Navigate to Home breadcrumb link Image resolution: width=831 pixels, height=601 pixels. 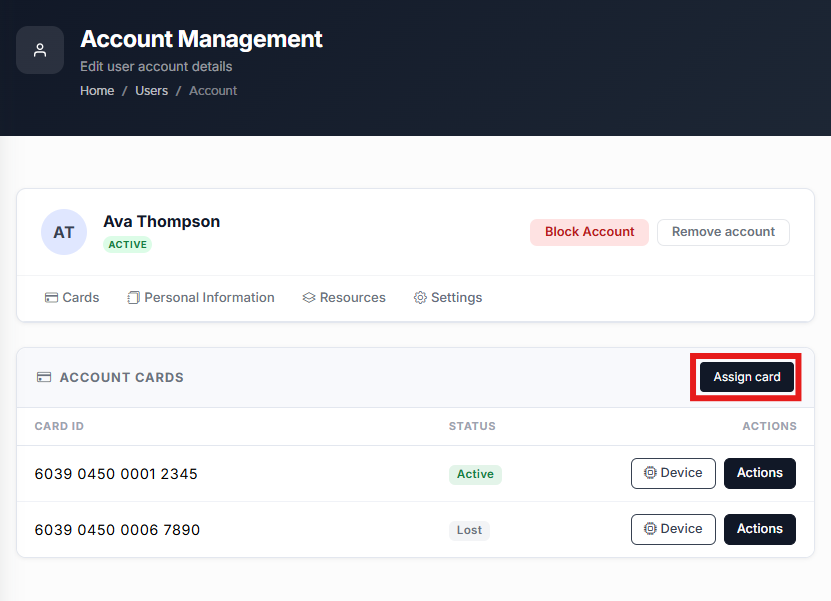(97, 91)
